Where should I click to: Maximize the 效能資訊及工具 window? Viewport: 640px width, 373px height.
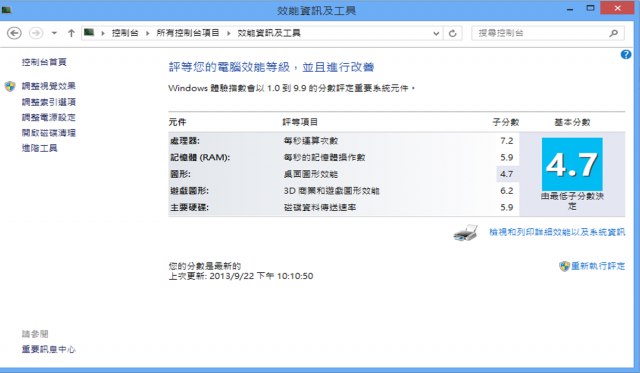pyautogui.click(x=590, y=8)
